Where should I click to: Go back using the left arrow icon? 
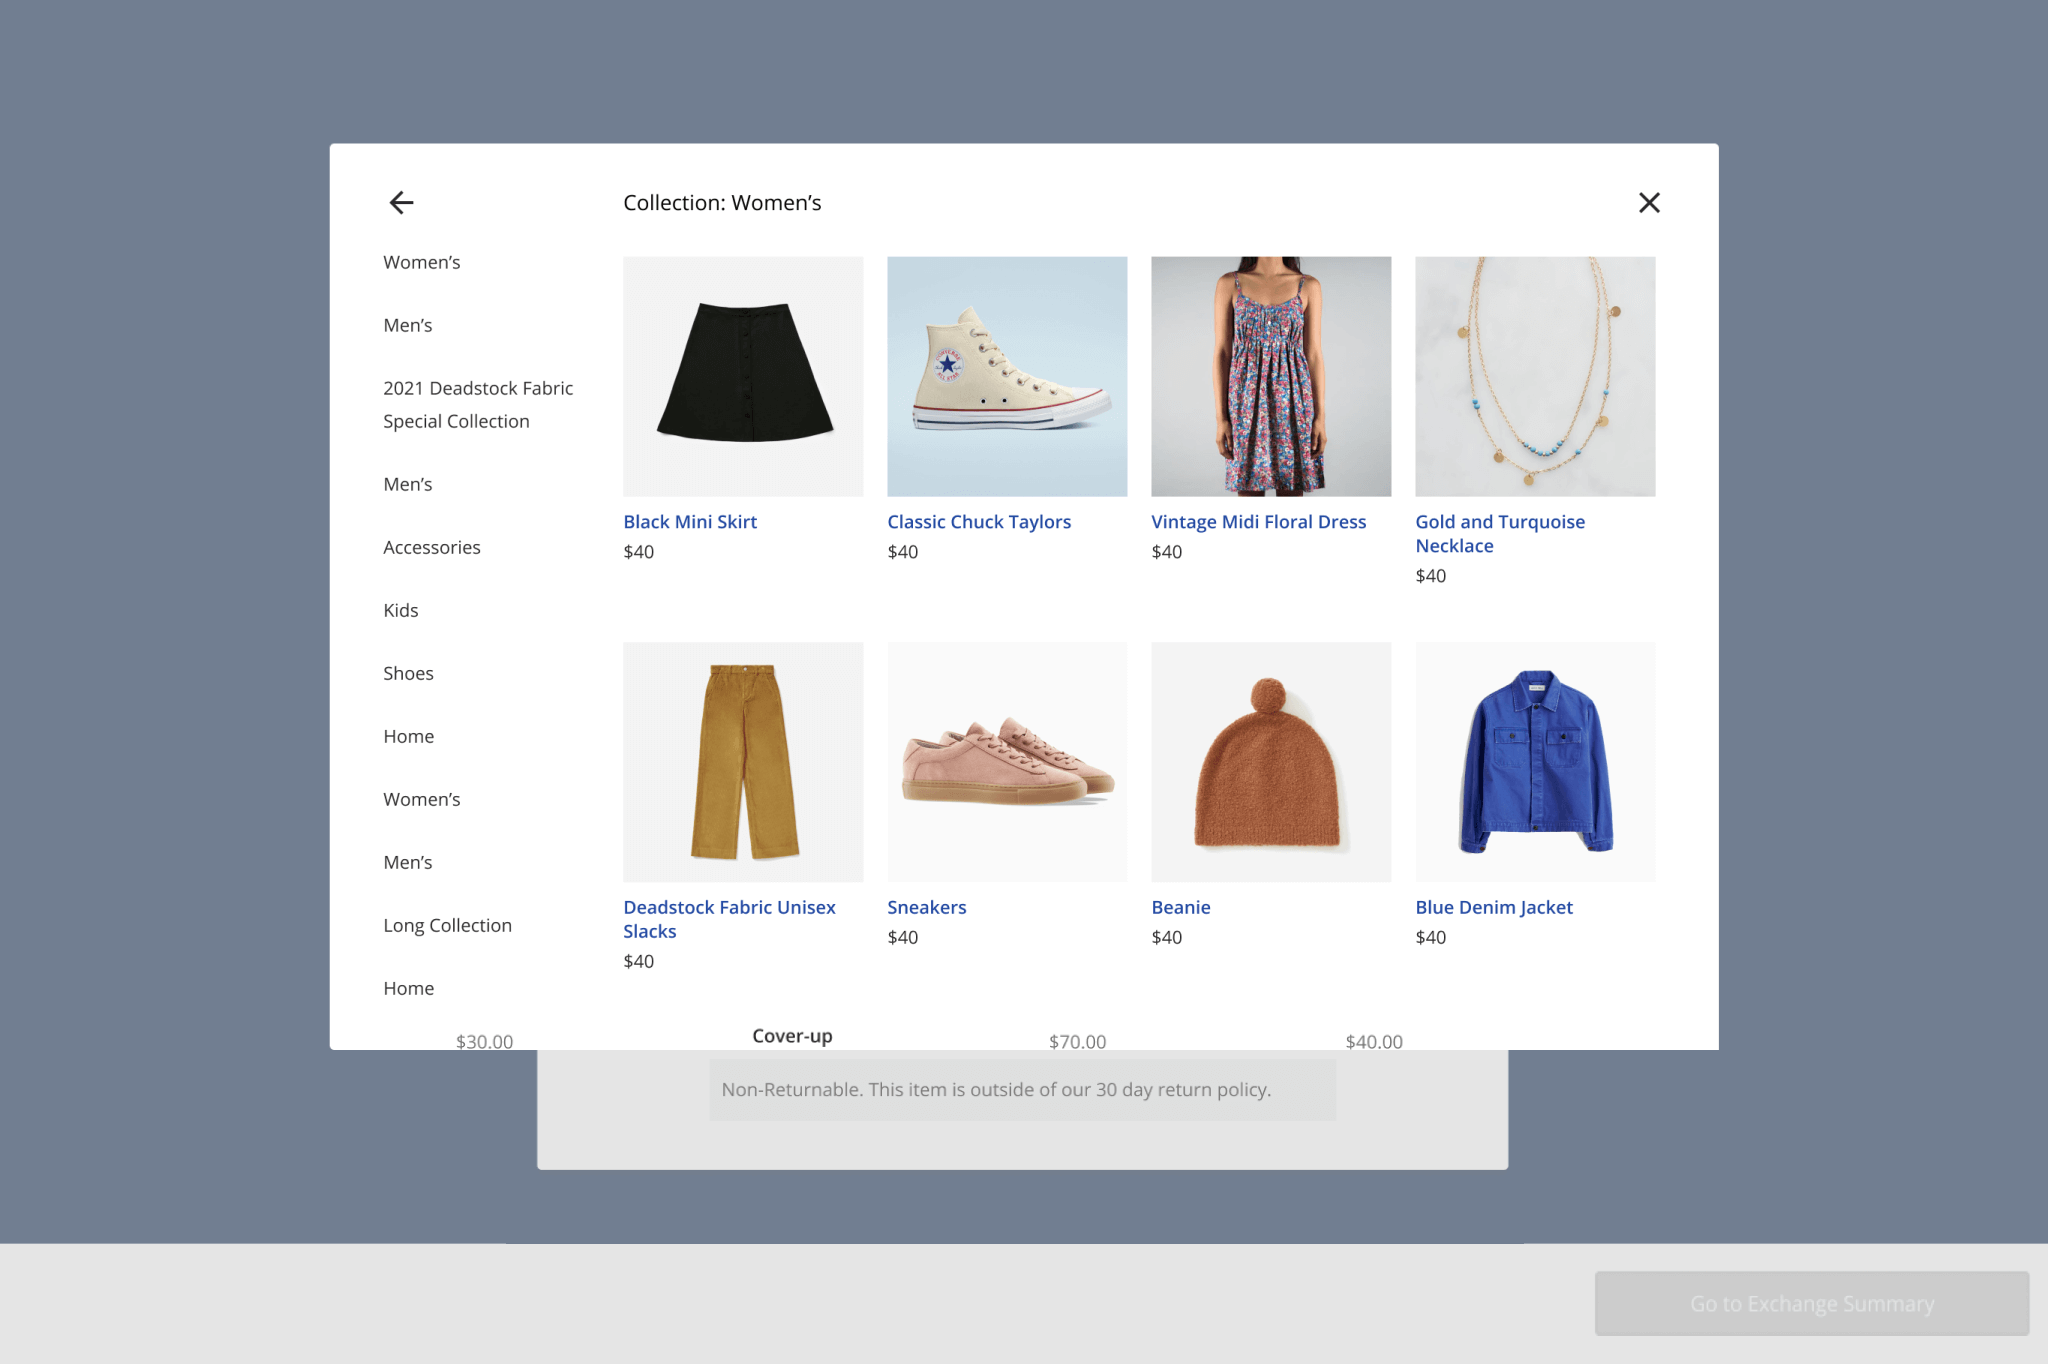coord(401,203)
